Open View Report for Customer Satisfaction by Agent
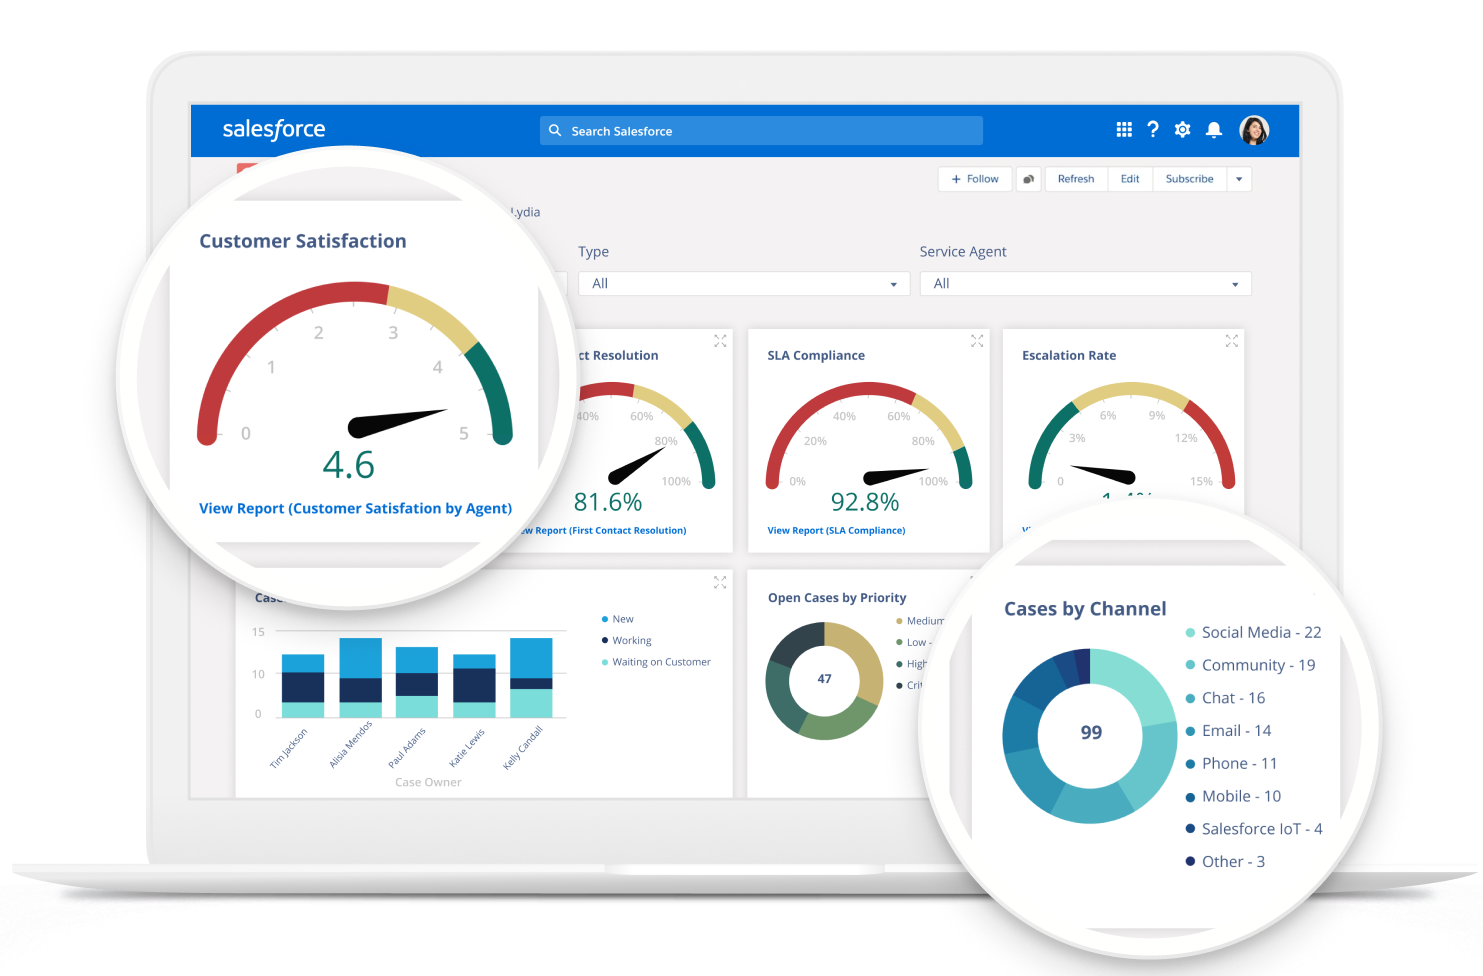The height and width of the screenshot is (976, 1483). pyautogui.click(x=355, y=508)
